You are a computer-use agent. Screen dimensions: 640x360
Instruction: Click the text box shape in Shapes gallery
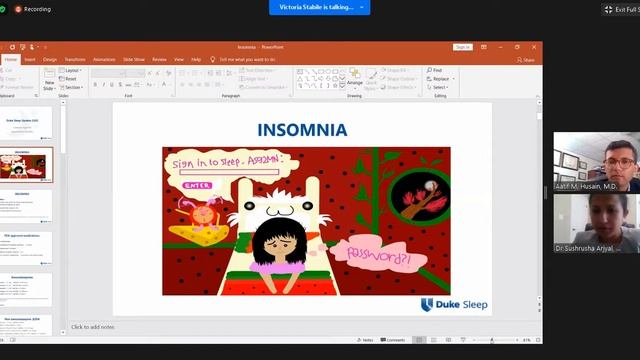[300, 71]
